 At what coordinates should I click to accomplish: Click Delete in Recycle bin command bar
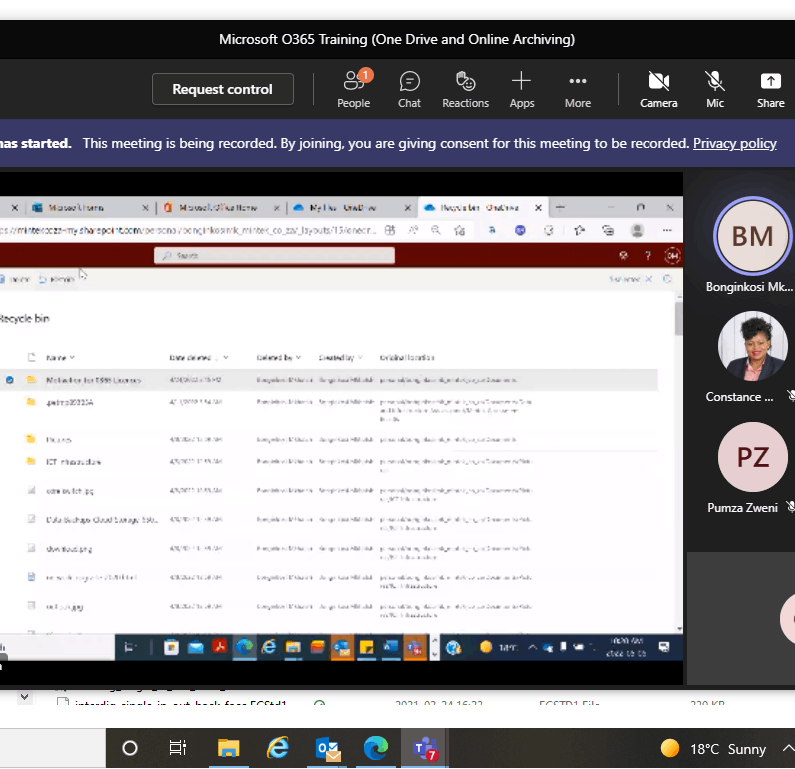15,279
